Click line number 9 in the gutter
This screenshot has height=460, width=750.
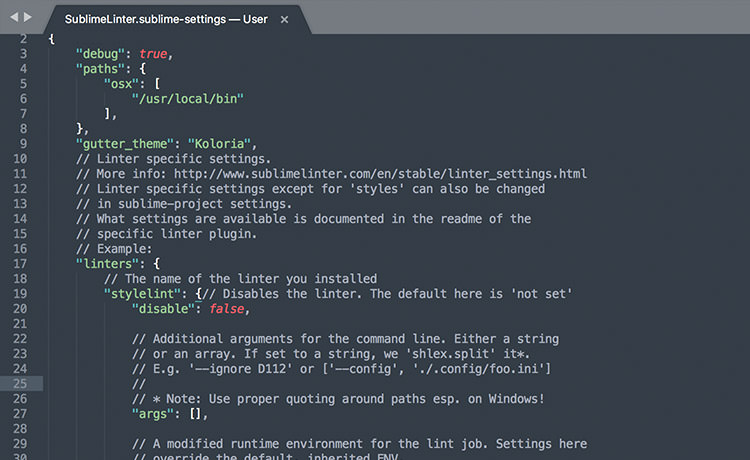pos(23,144)
